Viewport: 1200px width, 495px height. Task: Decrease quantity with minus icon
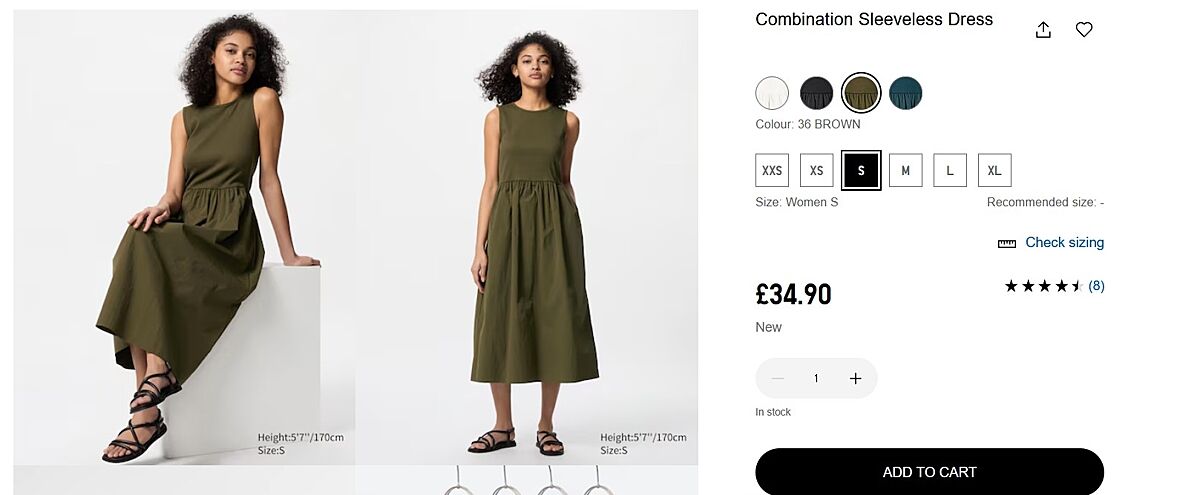(x=778, y=378)
